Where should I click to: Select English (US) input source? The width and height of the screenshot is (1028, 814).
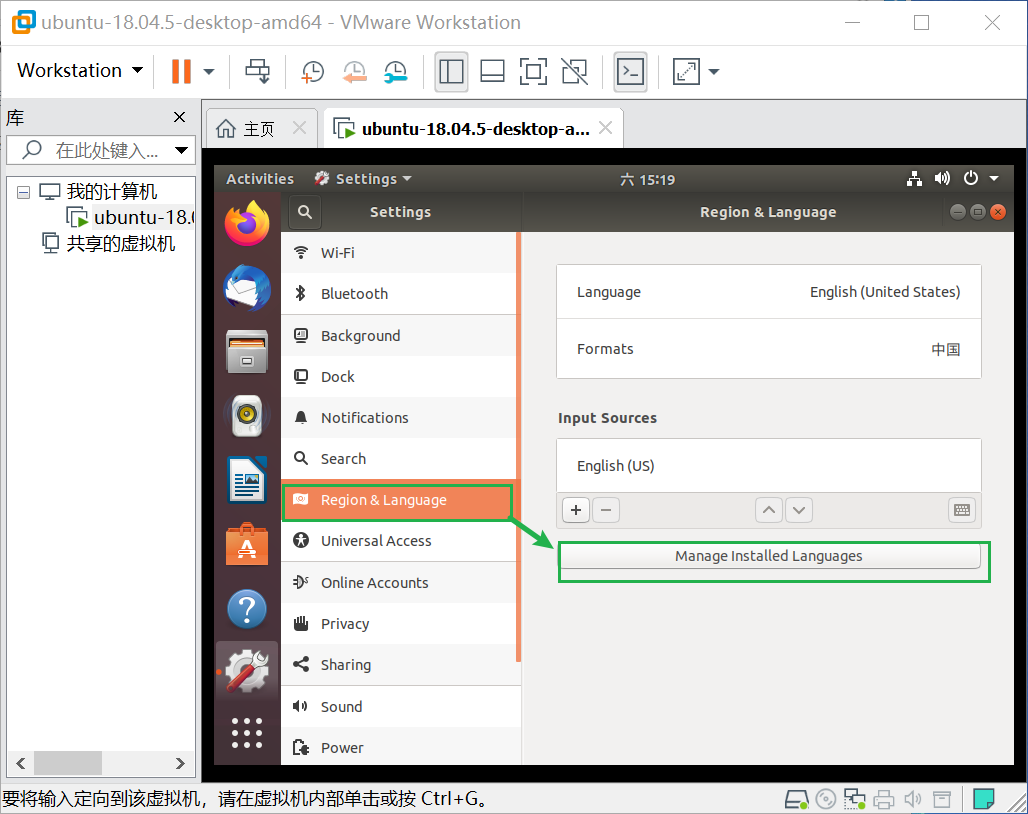click(x=768, y=466)
